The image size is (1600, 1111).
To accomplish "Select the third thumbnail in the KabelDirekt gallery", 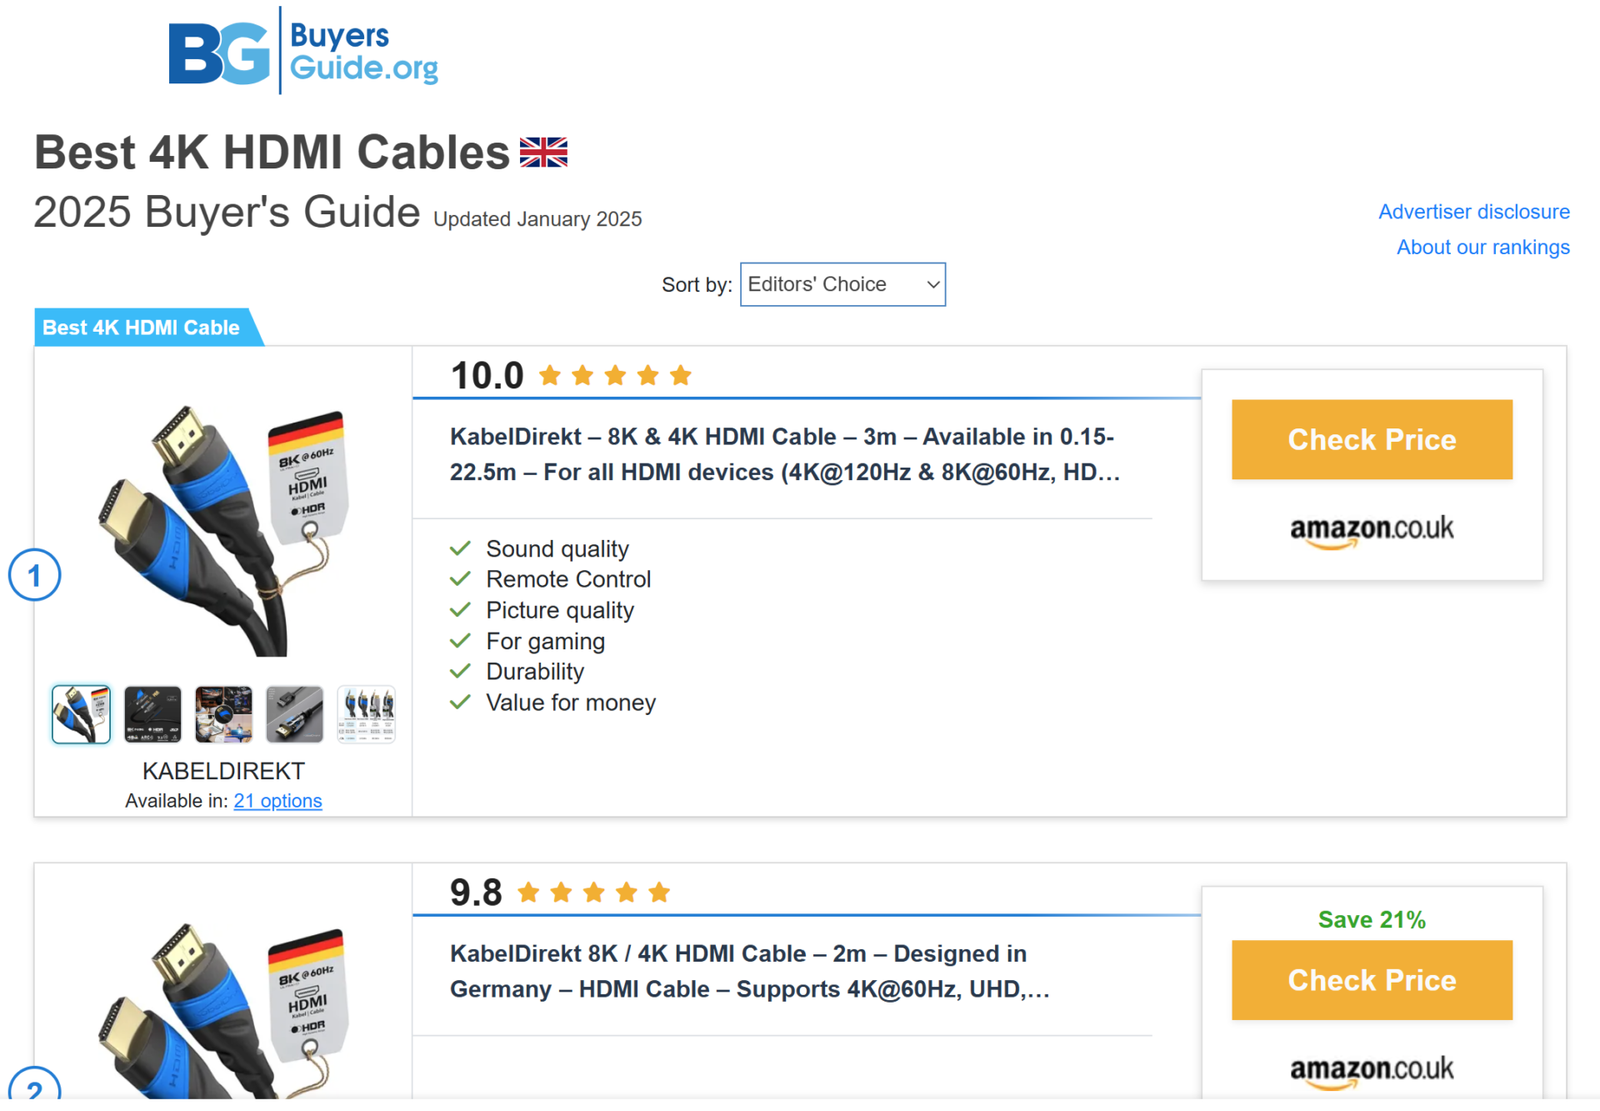I will 223,714.
